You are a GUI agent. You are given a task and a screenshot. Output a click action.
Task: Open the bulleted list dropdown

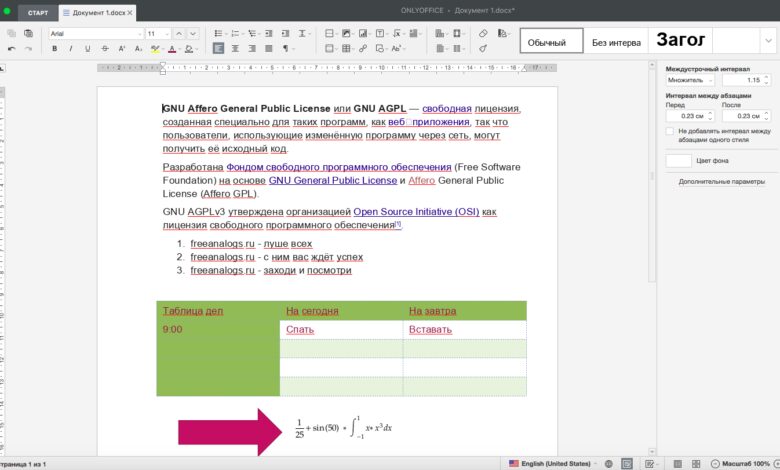(x=226, y=34)
